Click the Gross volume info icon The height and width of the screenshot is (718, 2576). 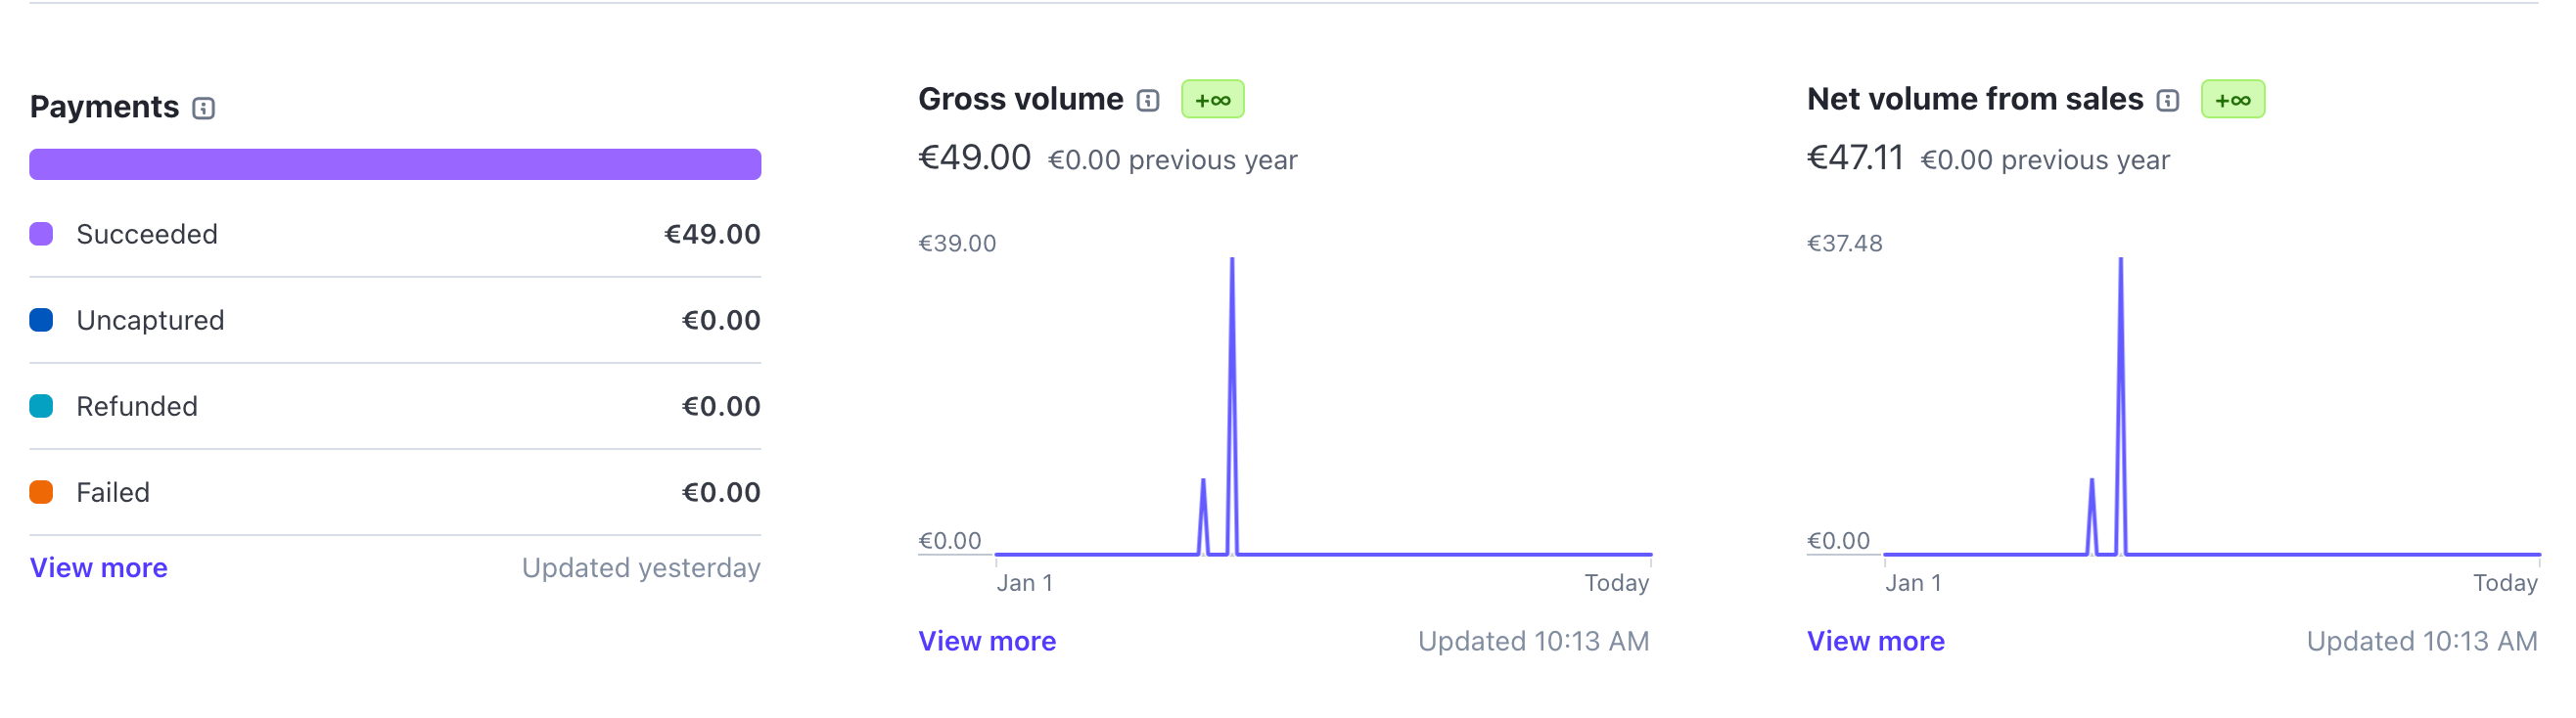1148,100
